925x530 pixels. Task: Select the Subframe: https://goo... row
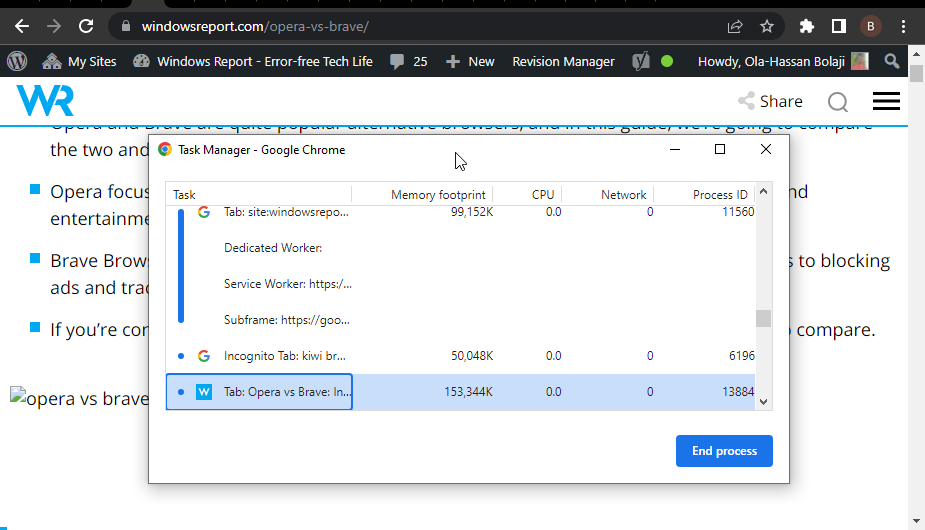(460, 320)
